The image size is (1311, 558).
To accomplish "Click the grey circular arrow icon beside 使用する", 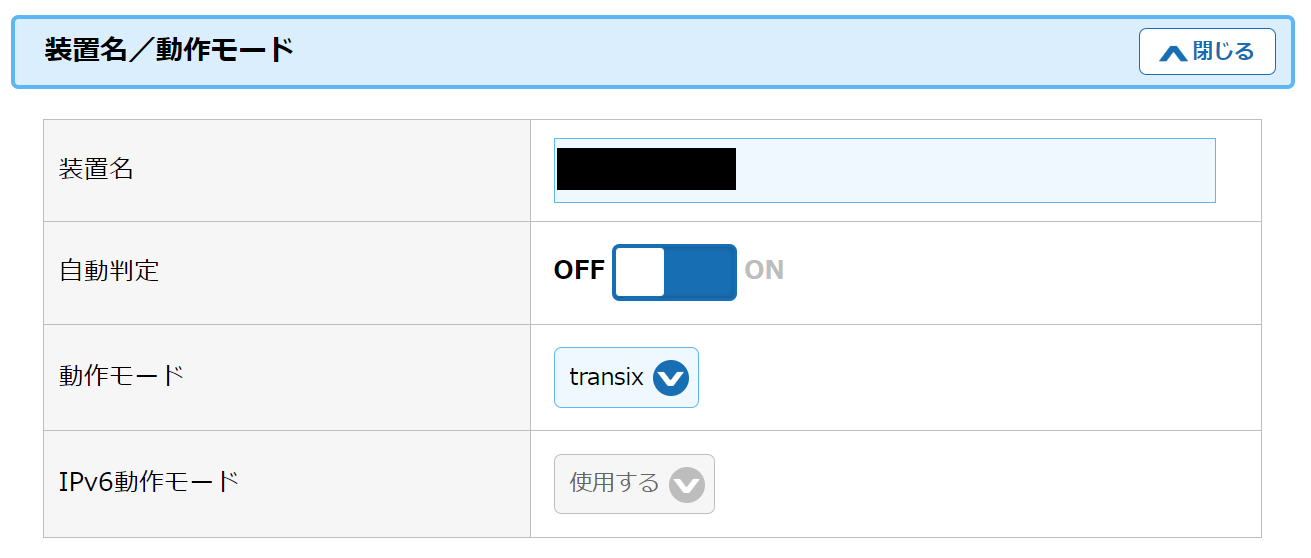I will pyautogui.click(x=686, y=485).
